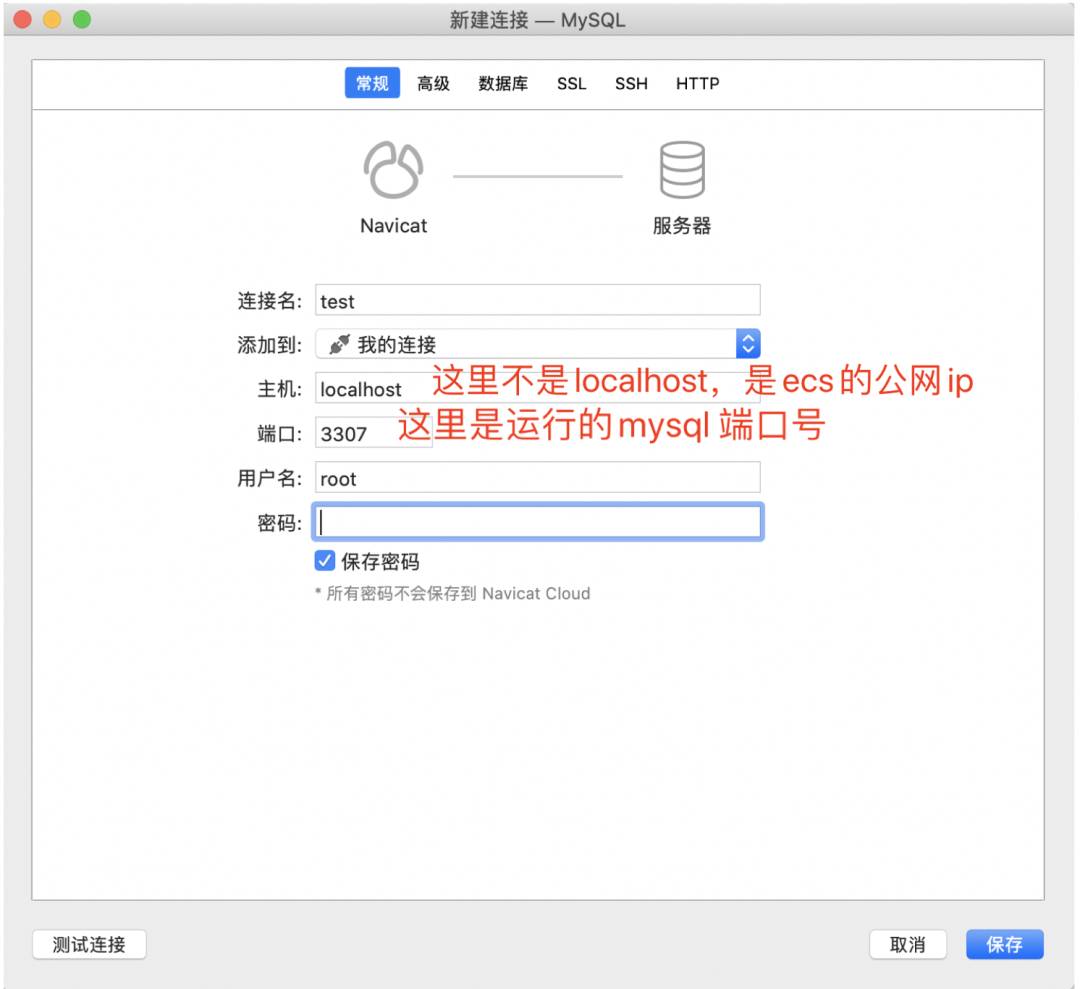Image resolution: width=1080 pixels, height=989 pixels.
Task: Minimize the 新建连接 window
Action: [52, 19]
